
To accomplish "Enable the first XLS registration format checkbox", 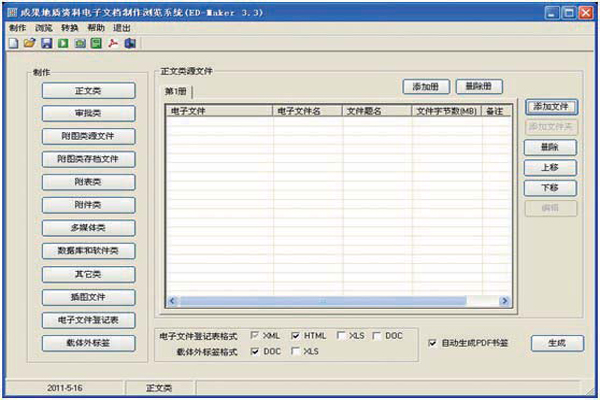I will click(341, 336).
